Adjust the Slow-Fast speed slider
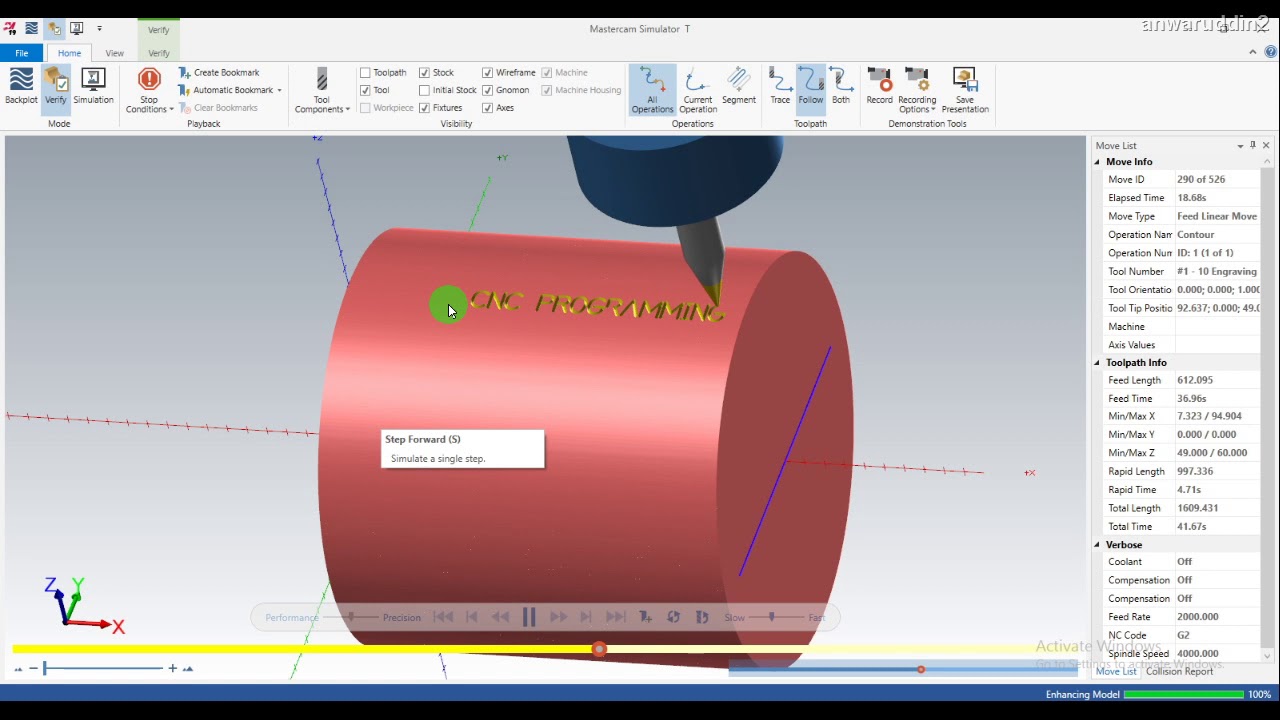 (x=771, y=617)
